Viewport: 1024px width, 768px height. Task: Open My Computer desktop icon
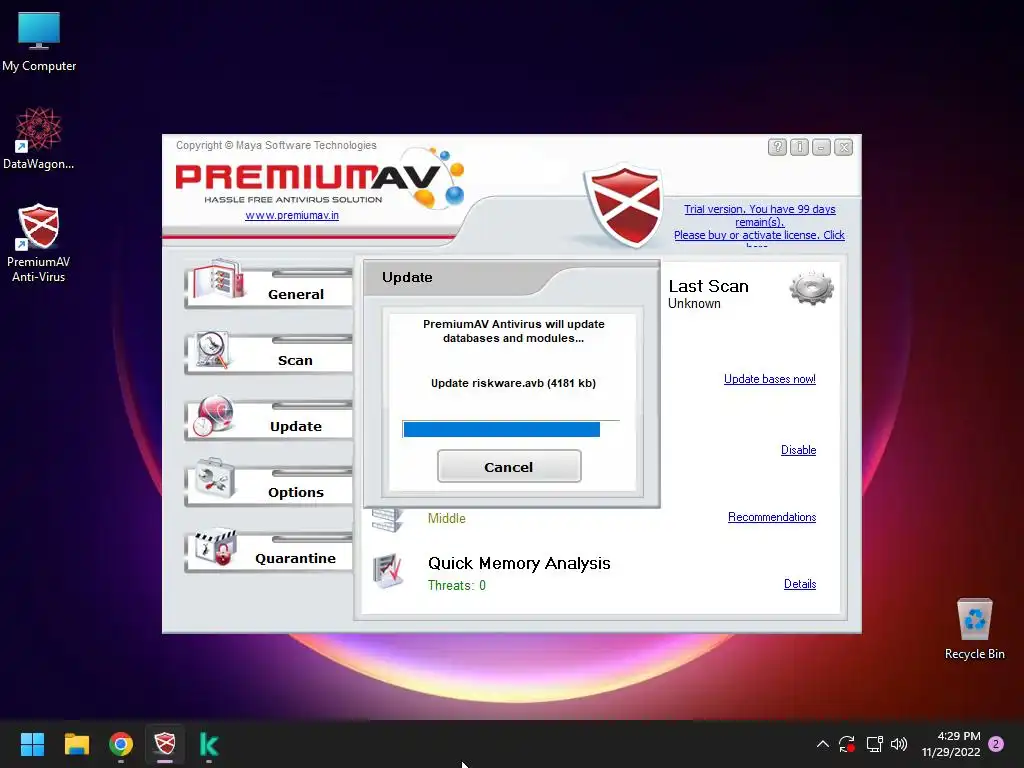[x=39, y=41]
